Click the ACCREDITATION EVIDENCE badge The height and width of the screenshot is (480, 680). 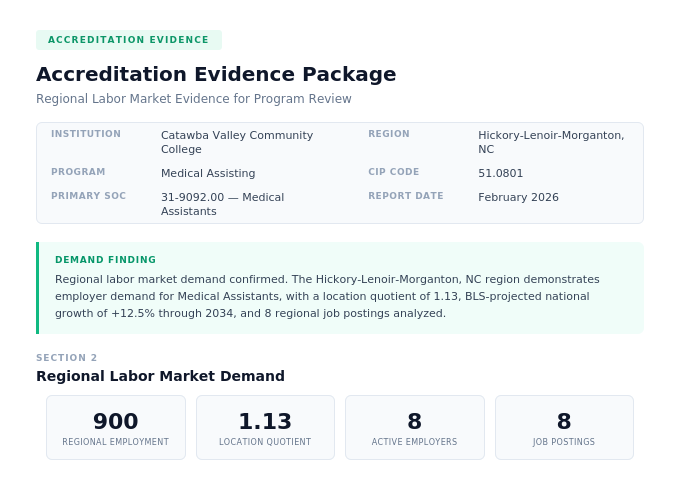[x=129, y=40]
